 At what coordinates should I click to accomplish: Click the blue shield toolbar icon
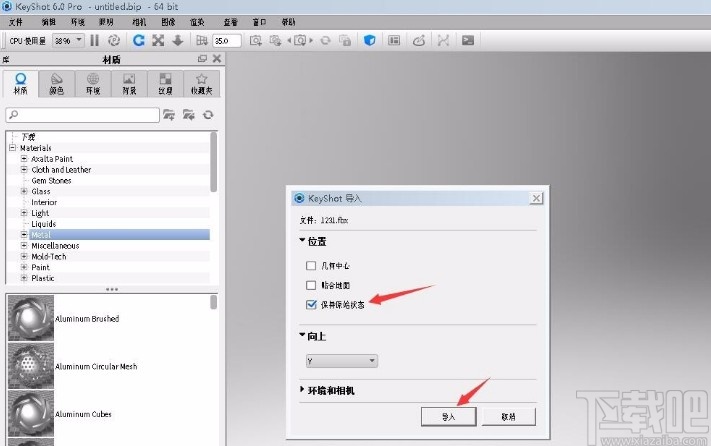[x=370, y=40]
